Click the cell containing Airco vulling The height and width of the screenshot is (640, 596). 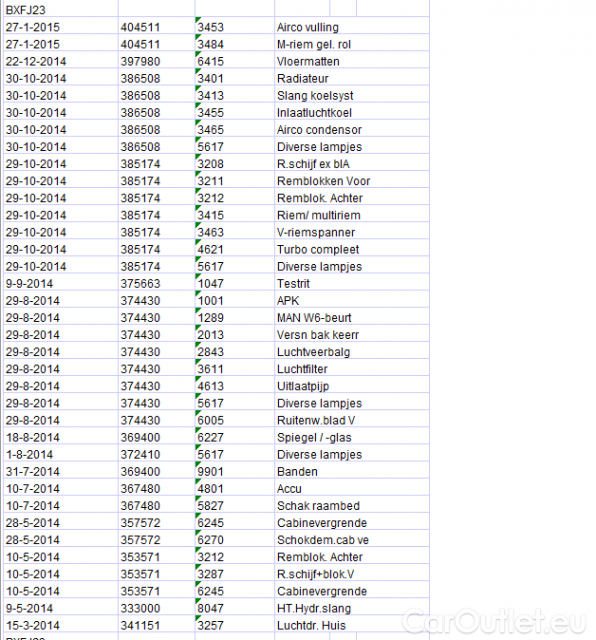(352, 26)
